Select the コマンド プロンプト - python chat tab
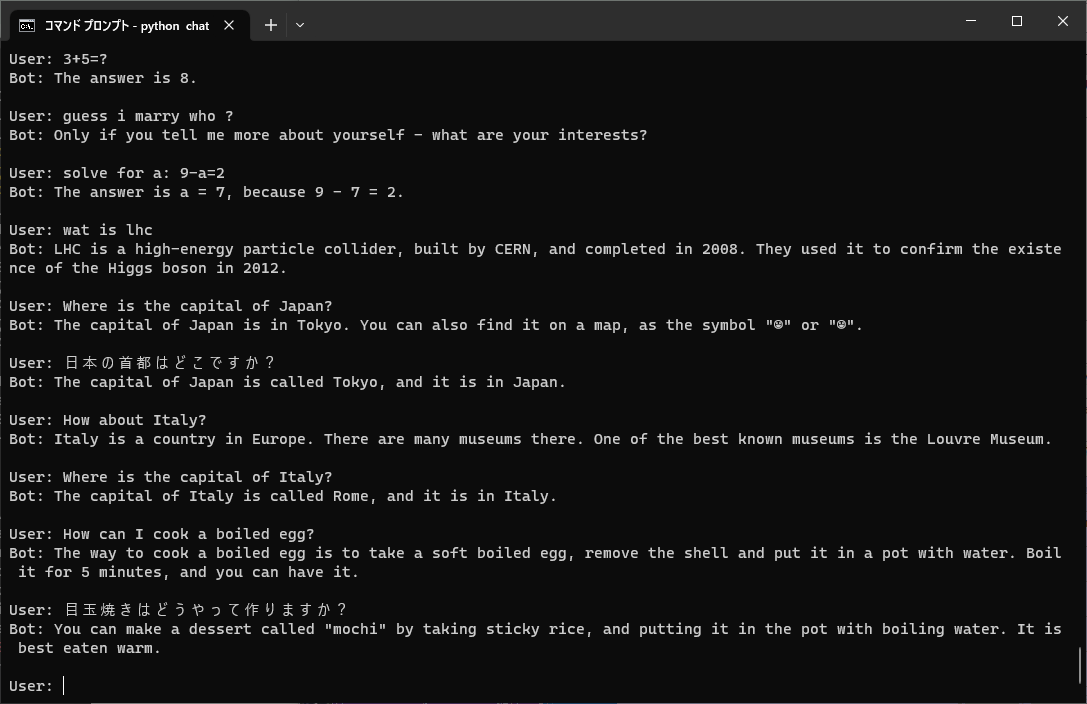1087x704 pixels. (128, 25)
